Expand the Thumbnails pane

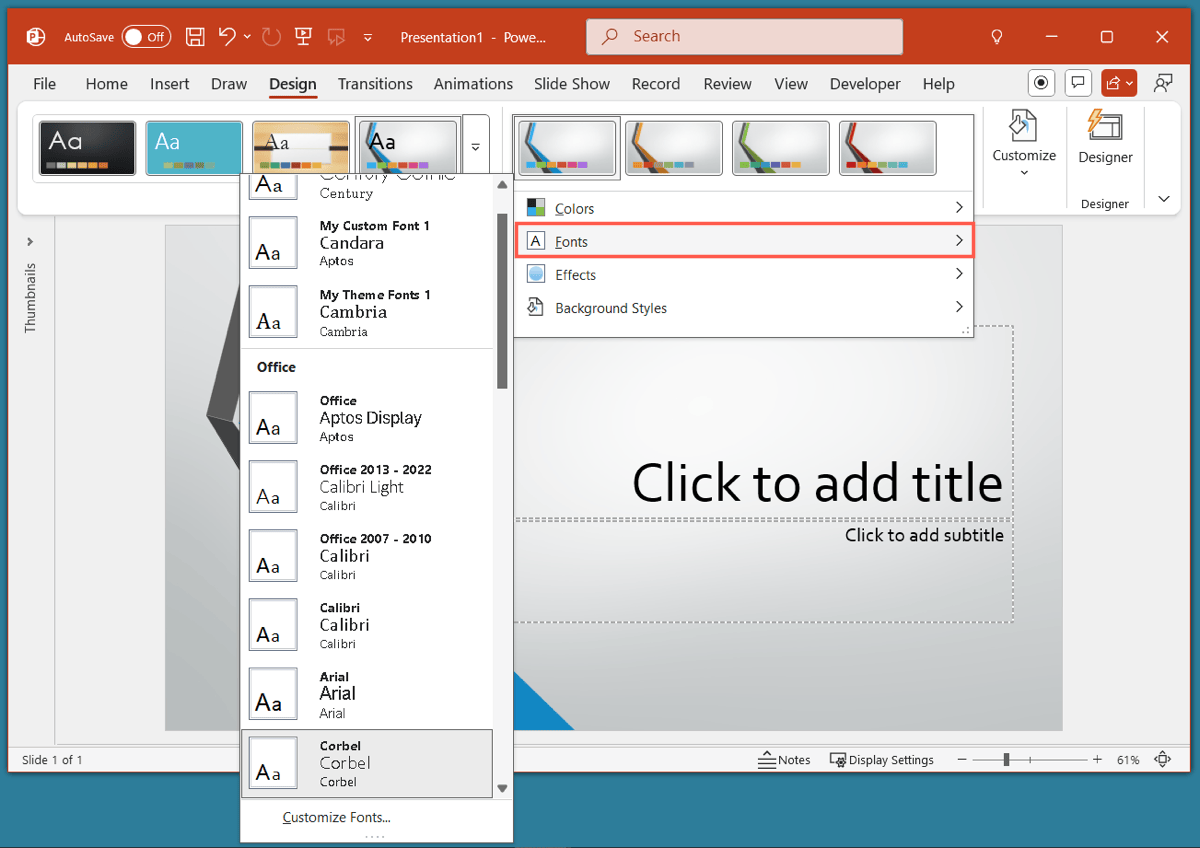(30, 242)
